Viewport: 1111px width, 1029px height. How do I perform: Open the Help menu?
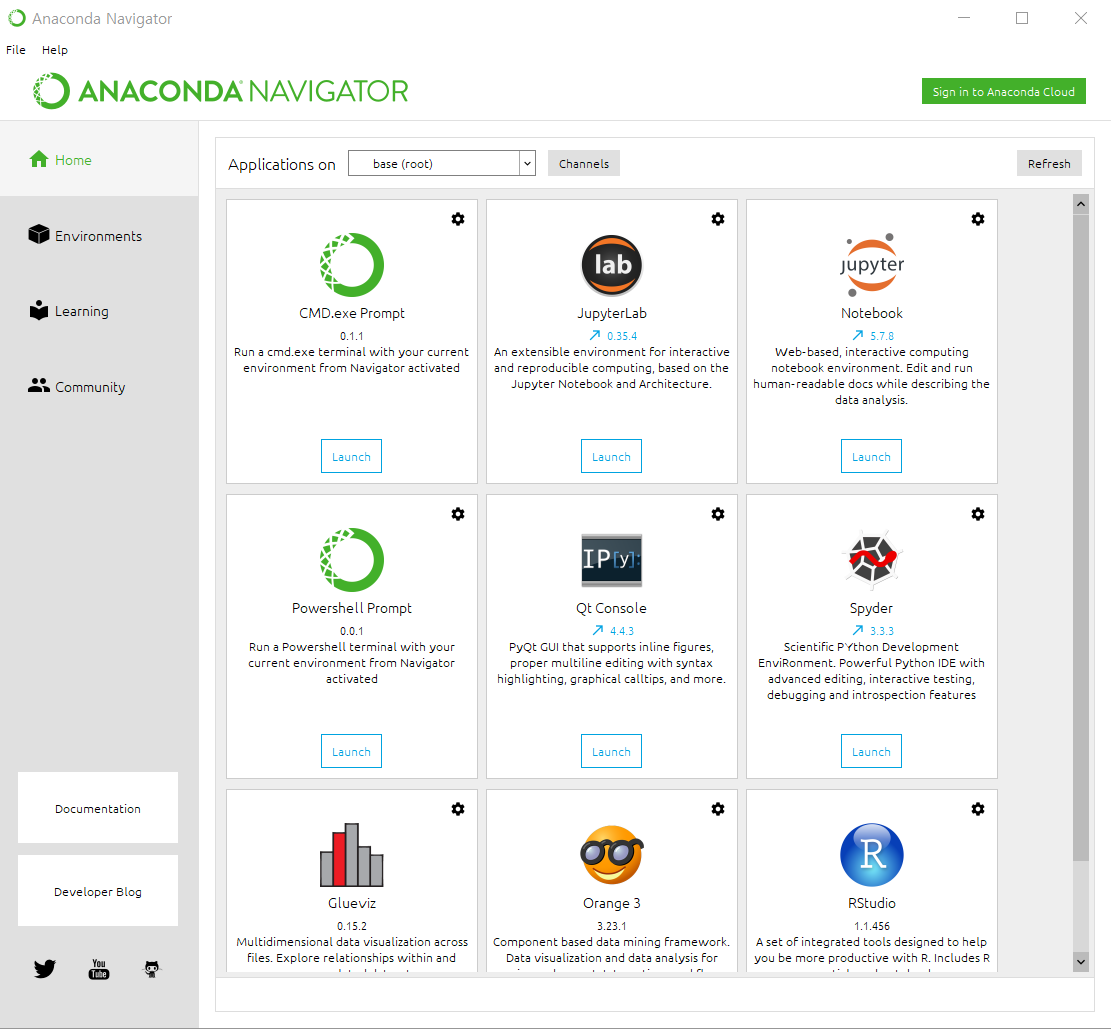[x=55, y=50]
